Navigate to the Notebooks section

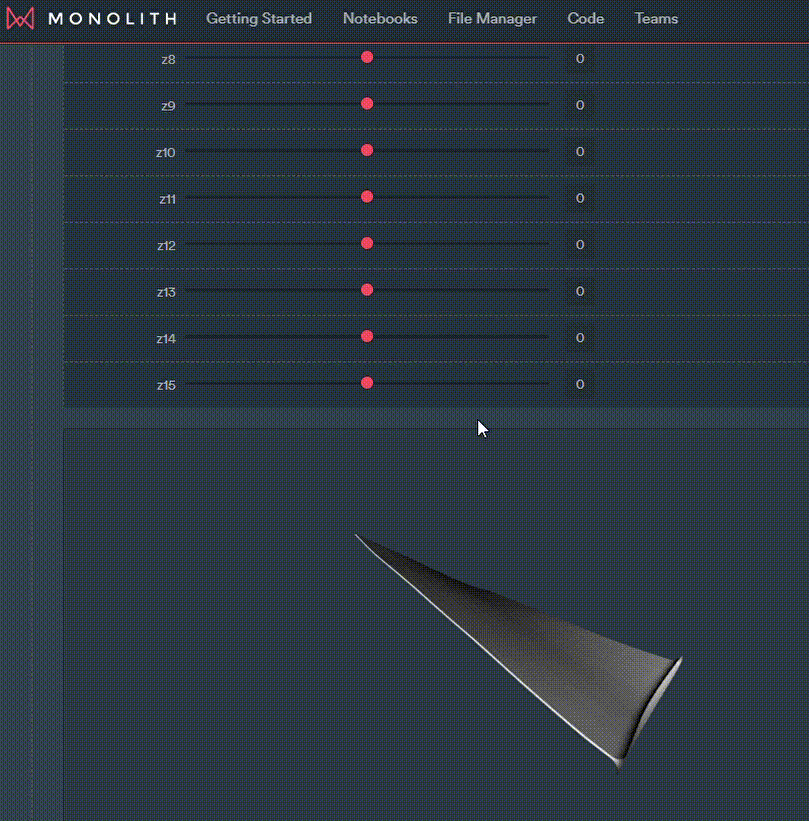380,18
